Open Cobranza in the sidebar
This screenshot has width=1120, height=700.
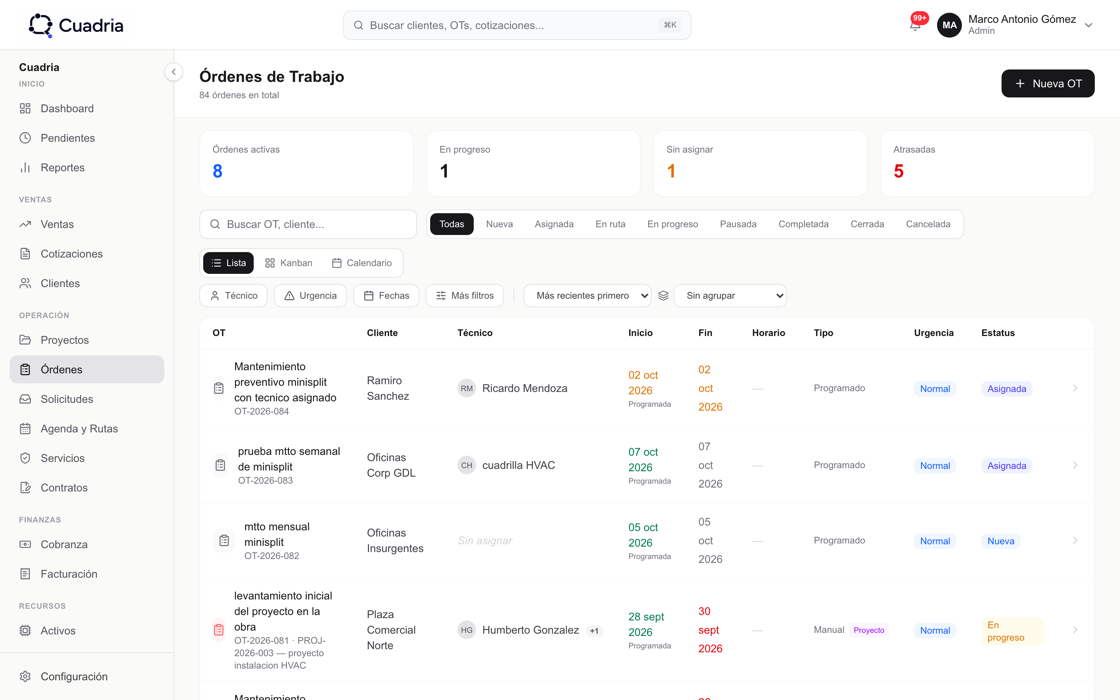(87, 544)
